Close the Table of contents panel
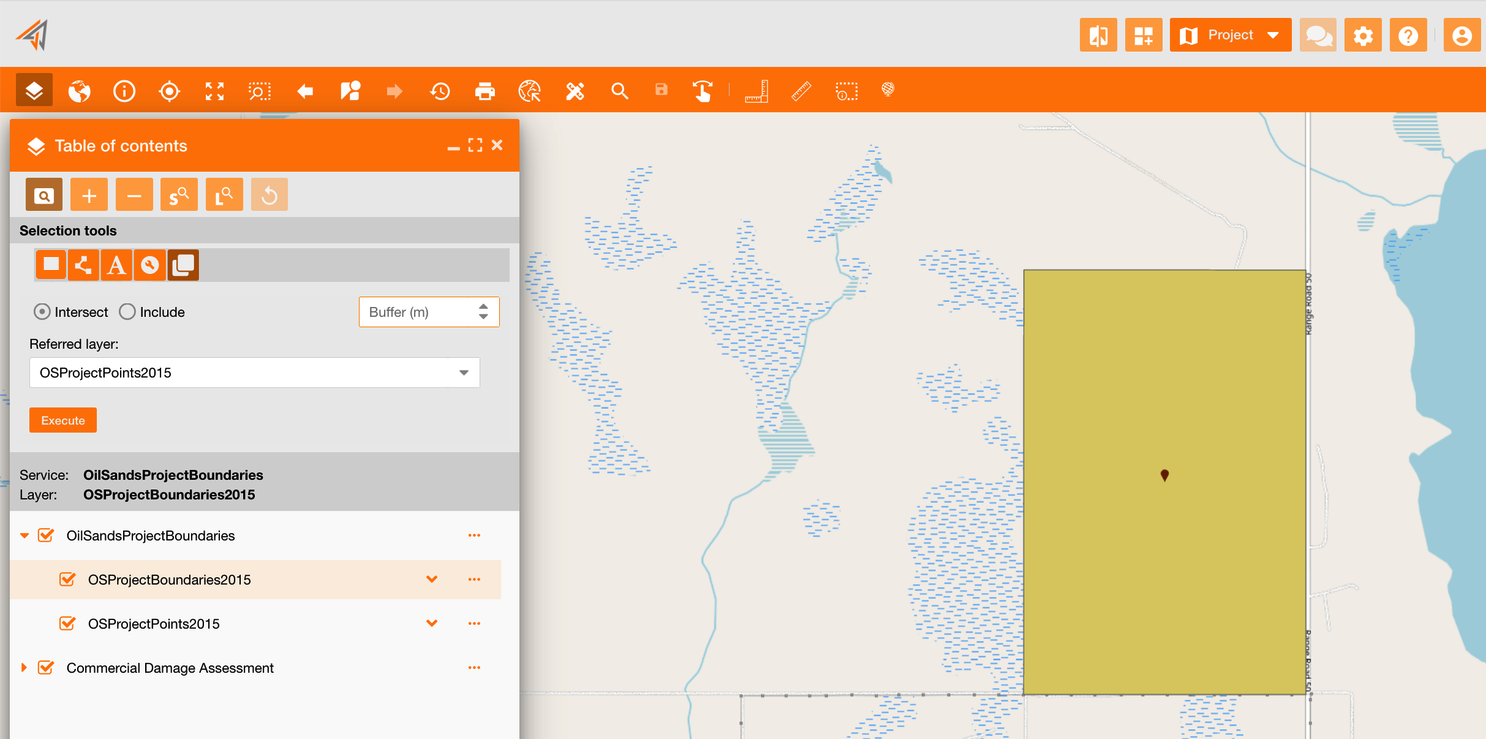The width and height of the screenshot is (1486, 739). pyautogui.click(x=497, y=146)
